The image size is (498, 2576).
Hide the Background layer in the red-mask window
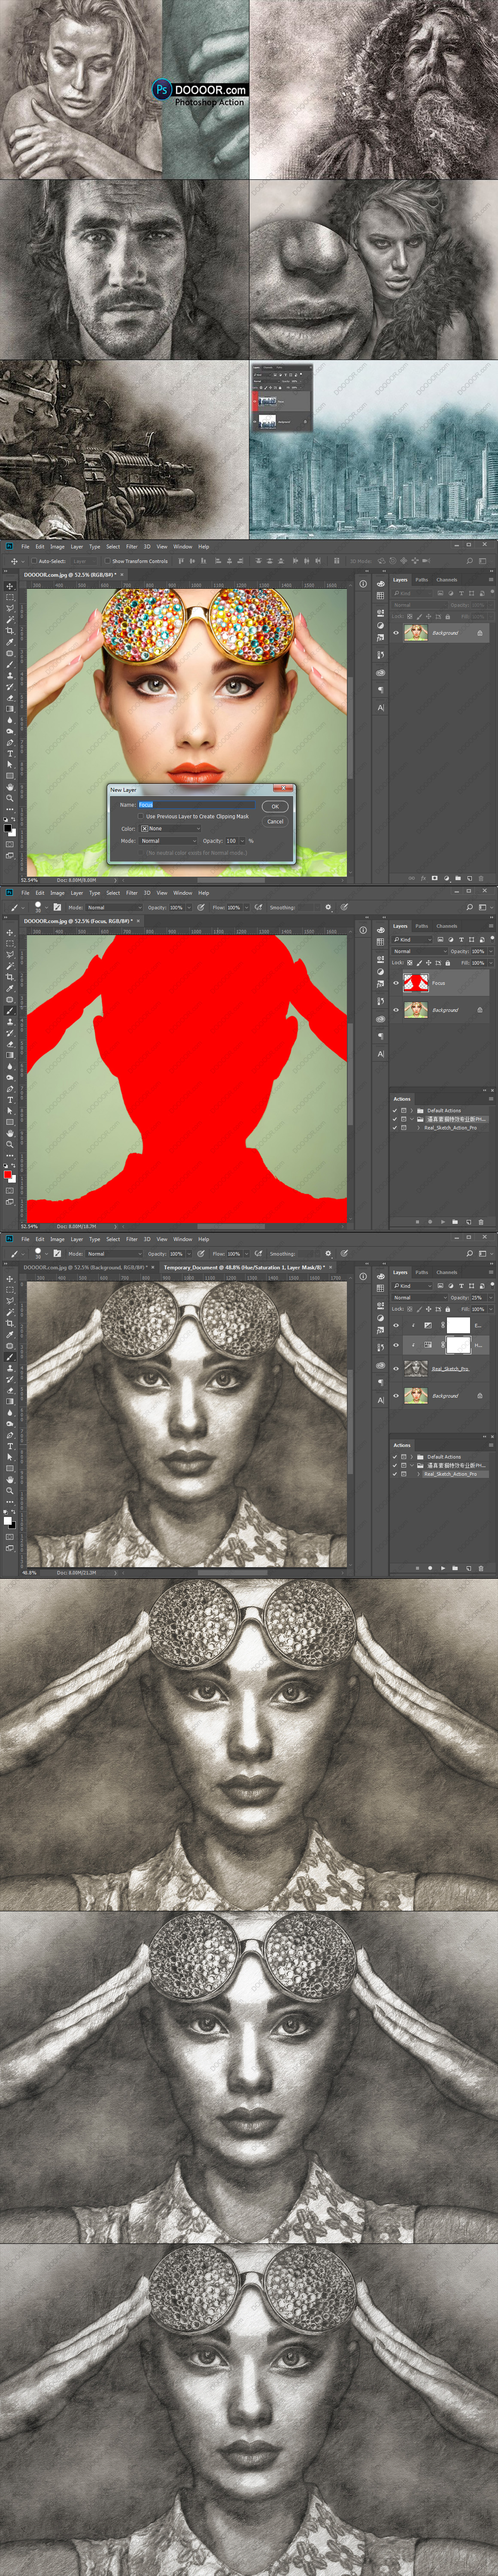[x=395, y=1010]
